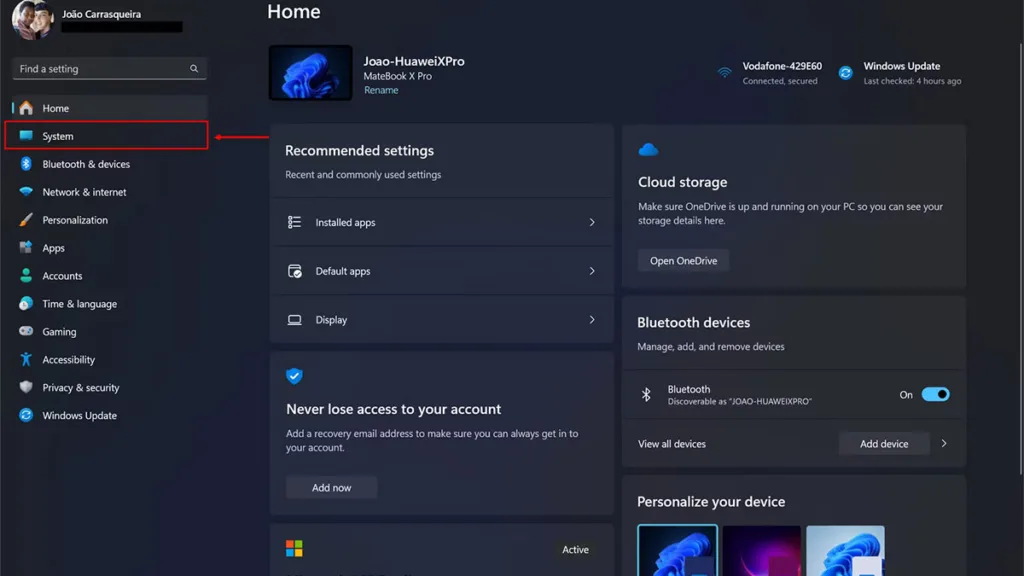1024x576 pixels.
Task: Click the Find a setting search box
Action: (x=109, y=69)
